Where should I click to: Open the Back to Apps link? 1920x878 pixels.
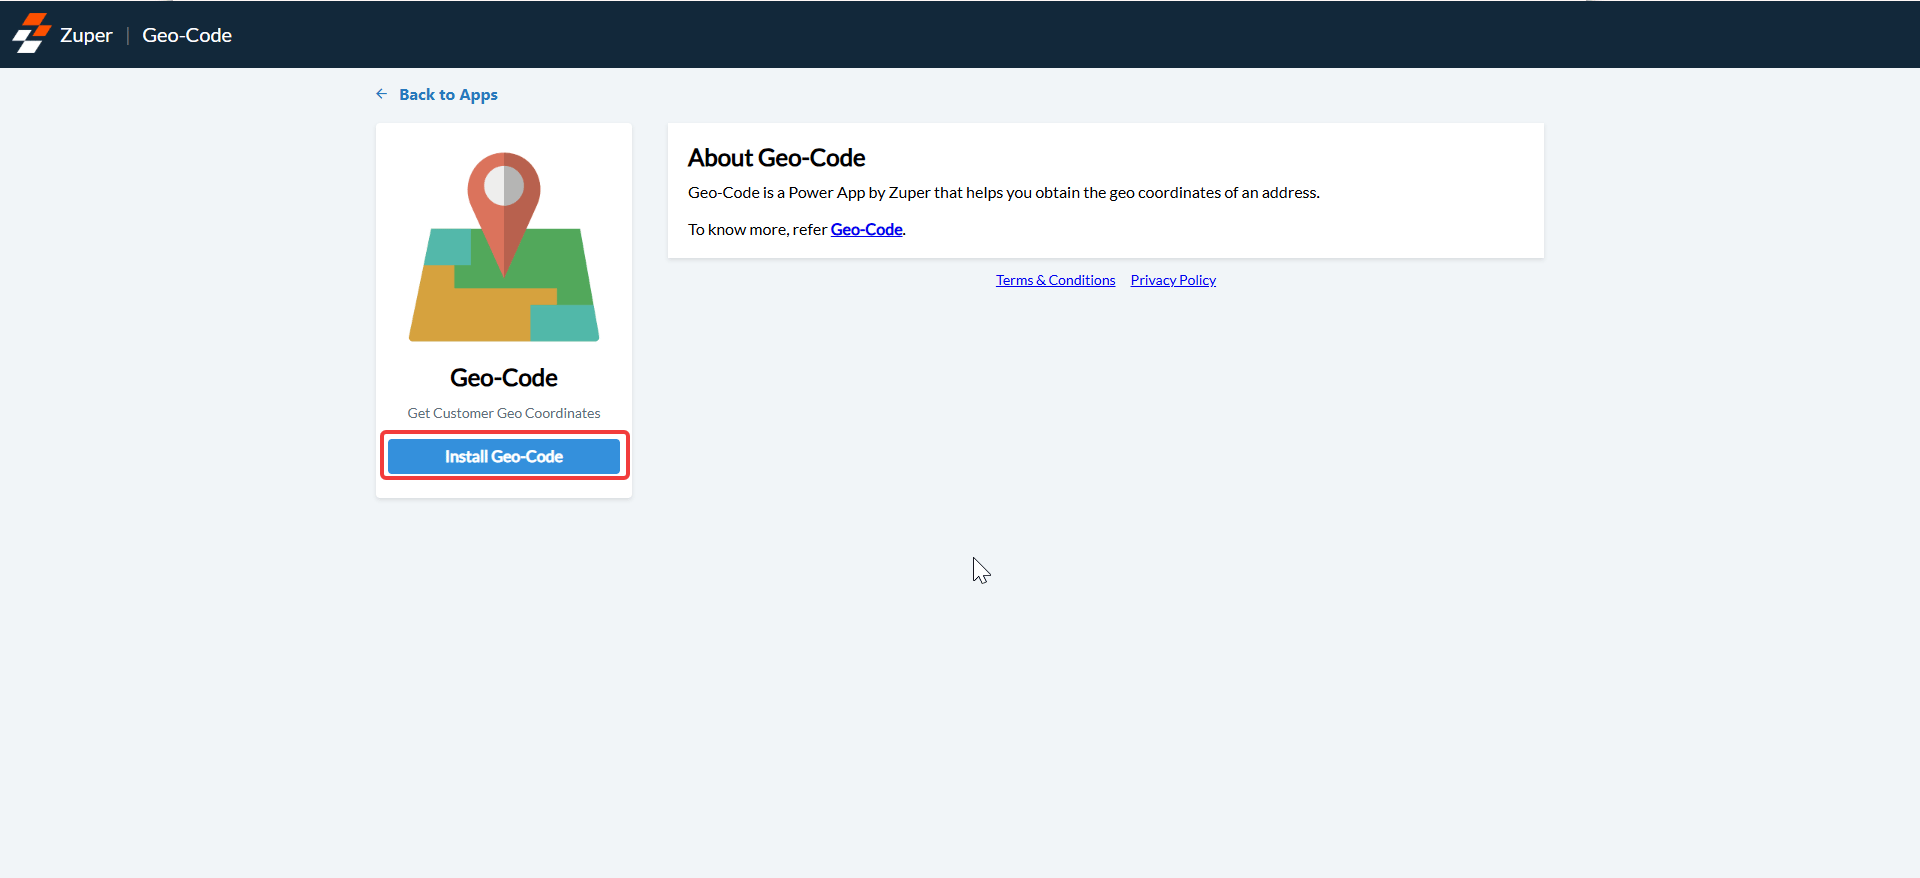tap(448, 95)
